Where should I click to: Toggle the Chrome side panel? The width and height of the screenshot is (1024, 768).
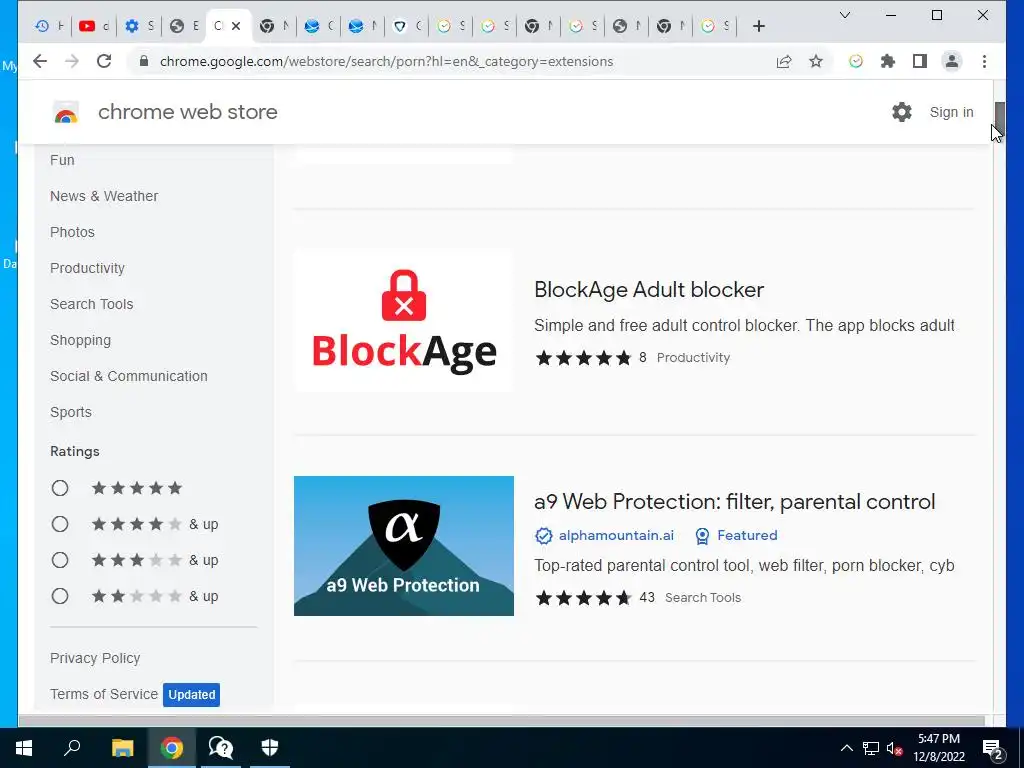click(x=920, y=61)
